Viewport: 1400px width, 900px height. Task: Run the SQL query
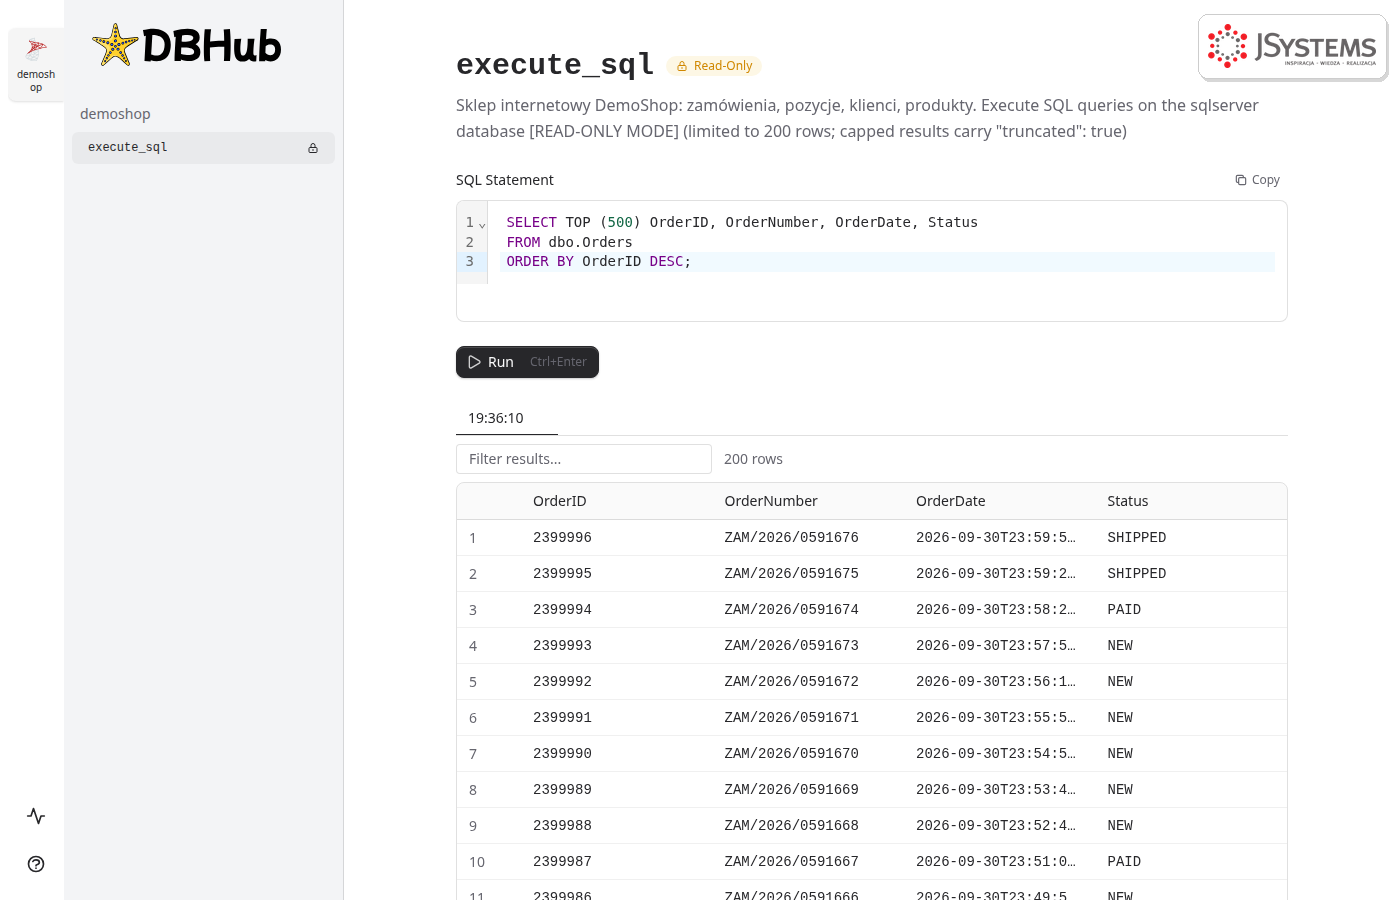pyautogui.click(x=527, y=362)
